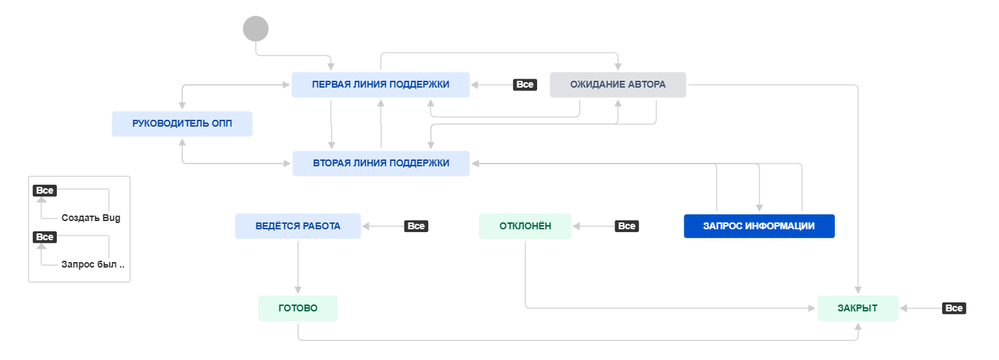
Task: Select the ВТОРАЯ ЛИНИЯ ПОДДЕРЖКИ status
Action: click(381, 164)
